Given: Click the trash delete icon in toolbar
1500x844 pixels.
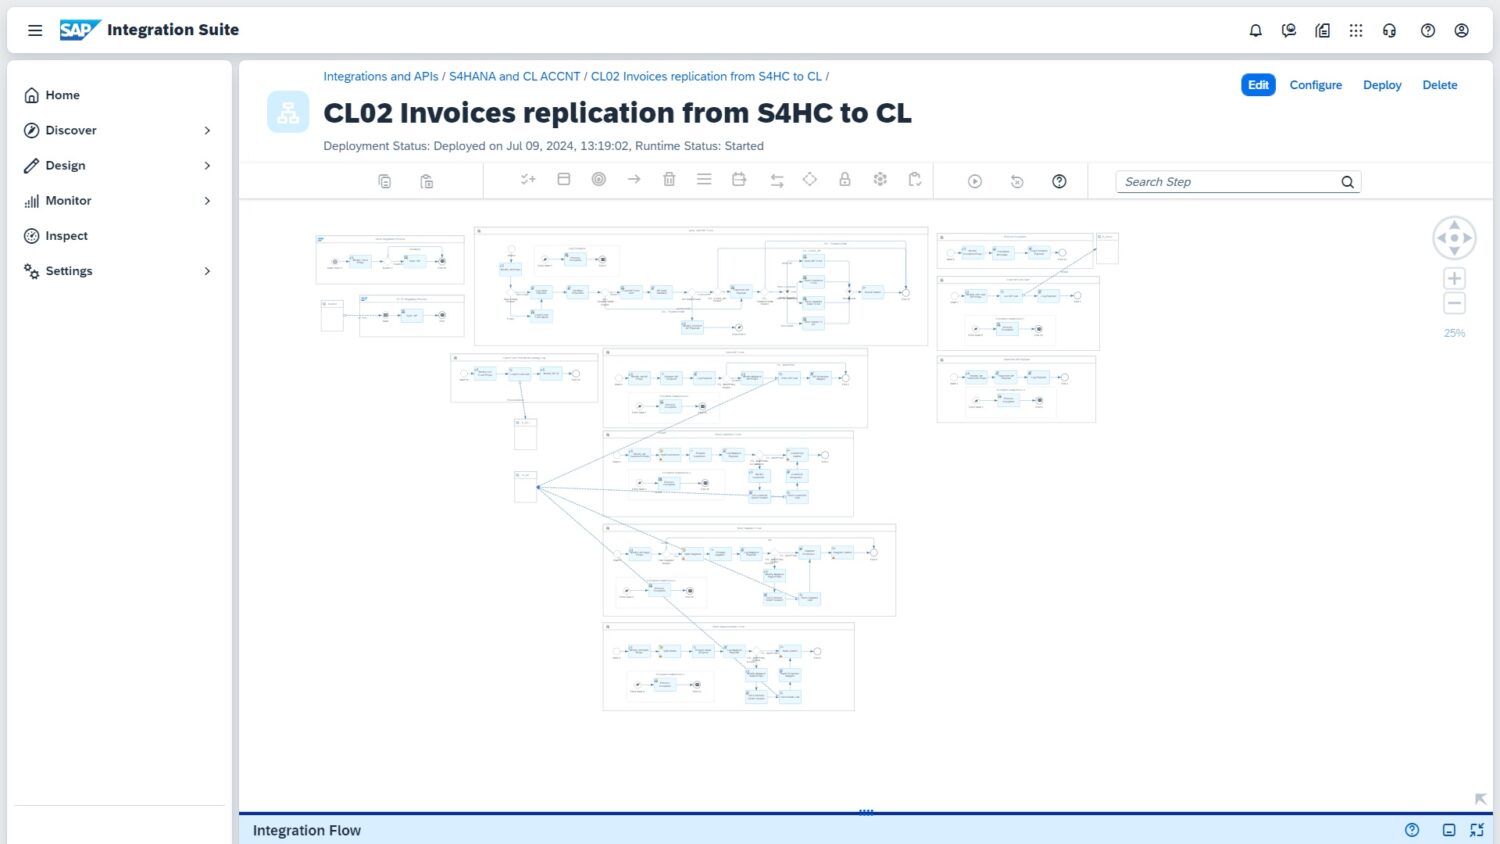Looking at the screenshot, I should pyautogui.click(x=669, y=180).
